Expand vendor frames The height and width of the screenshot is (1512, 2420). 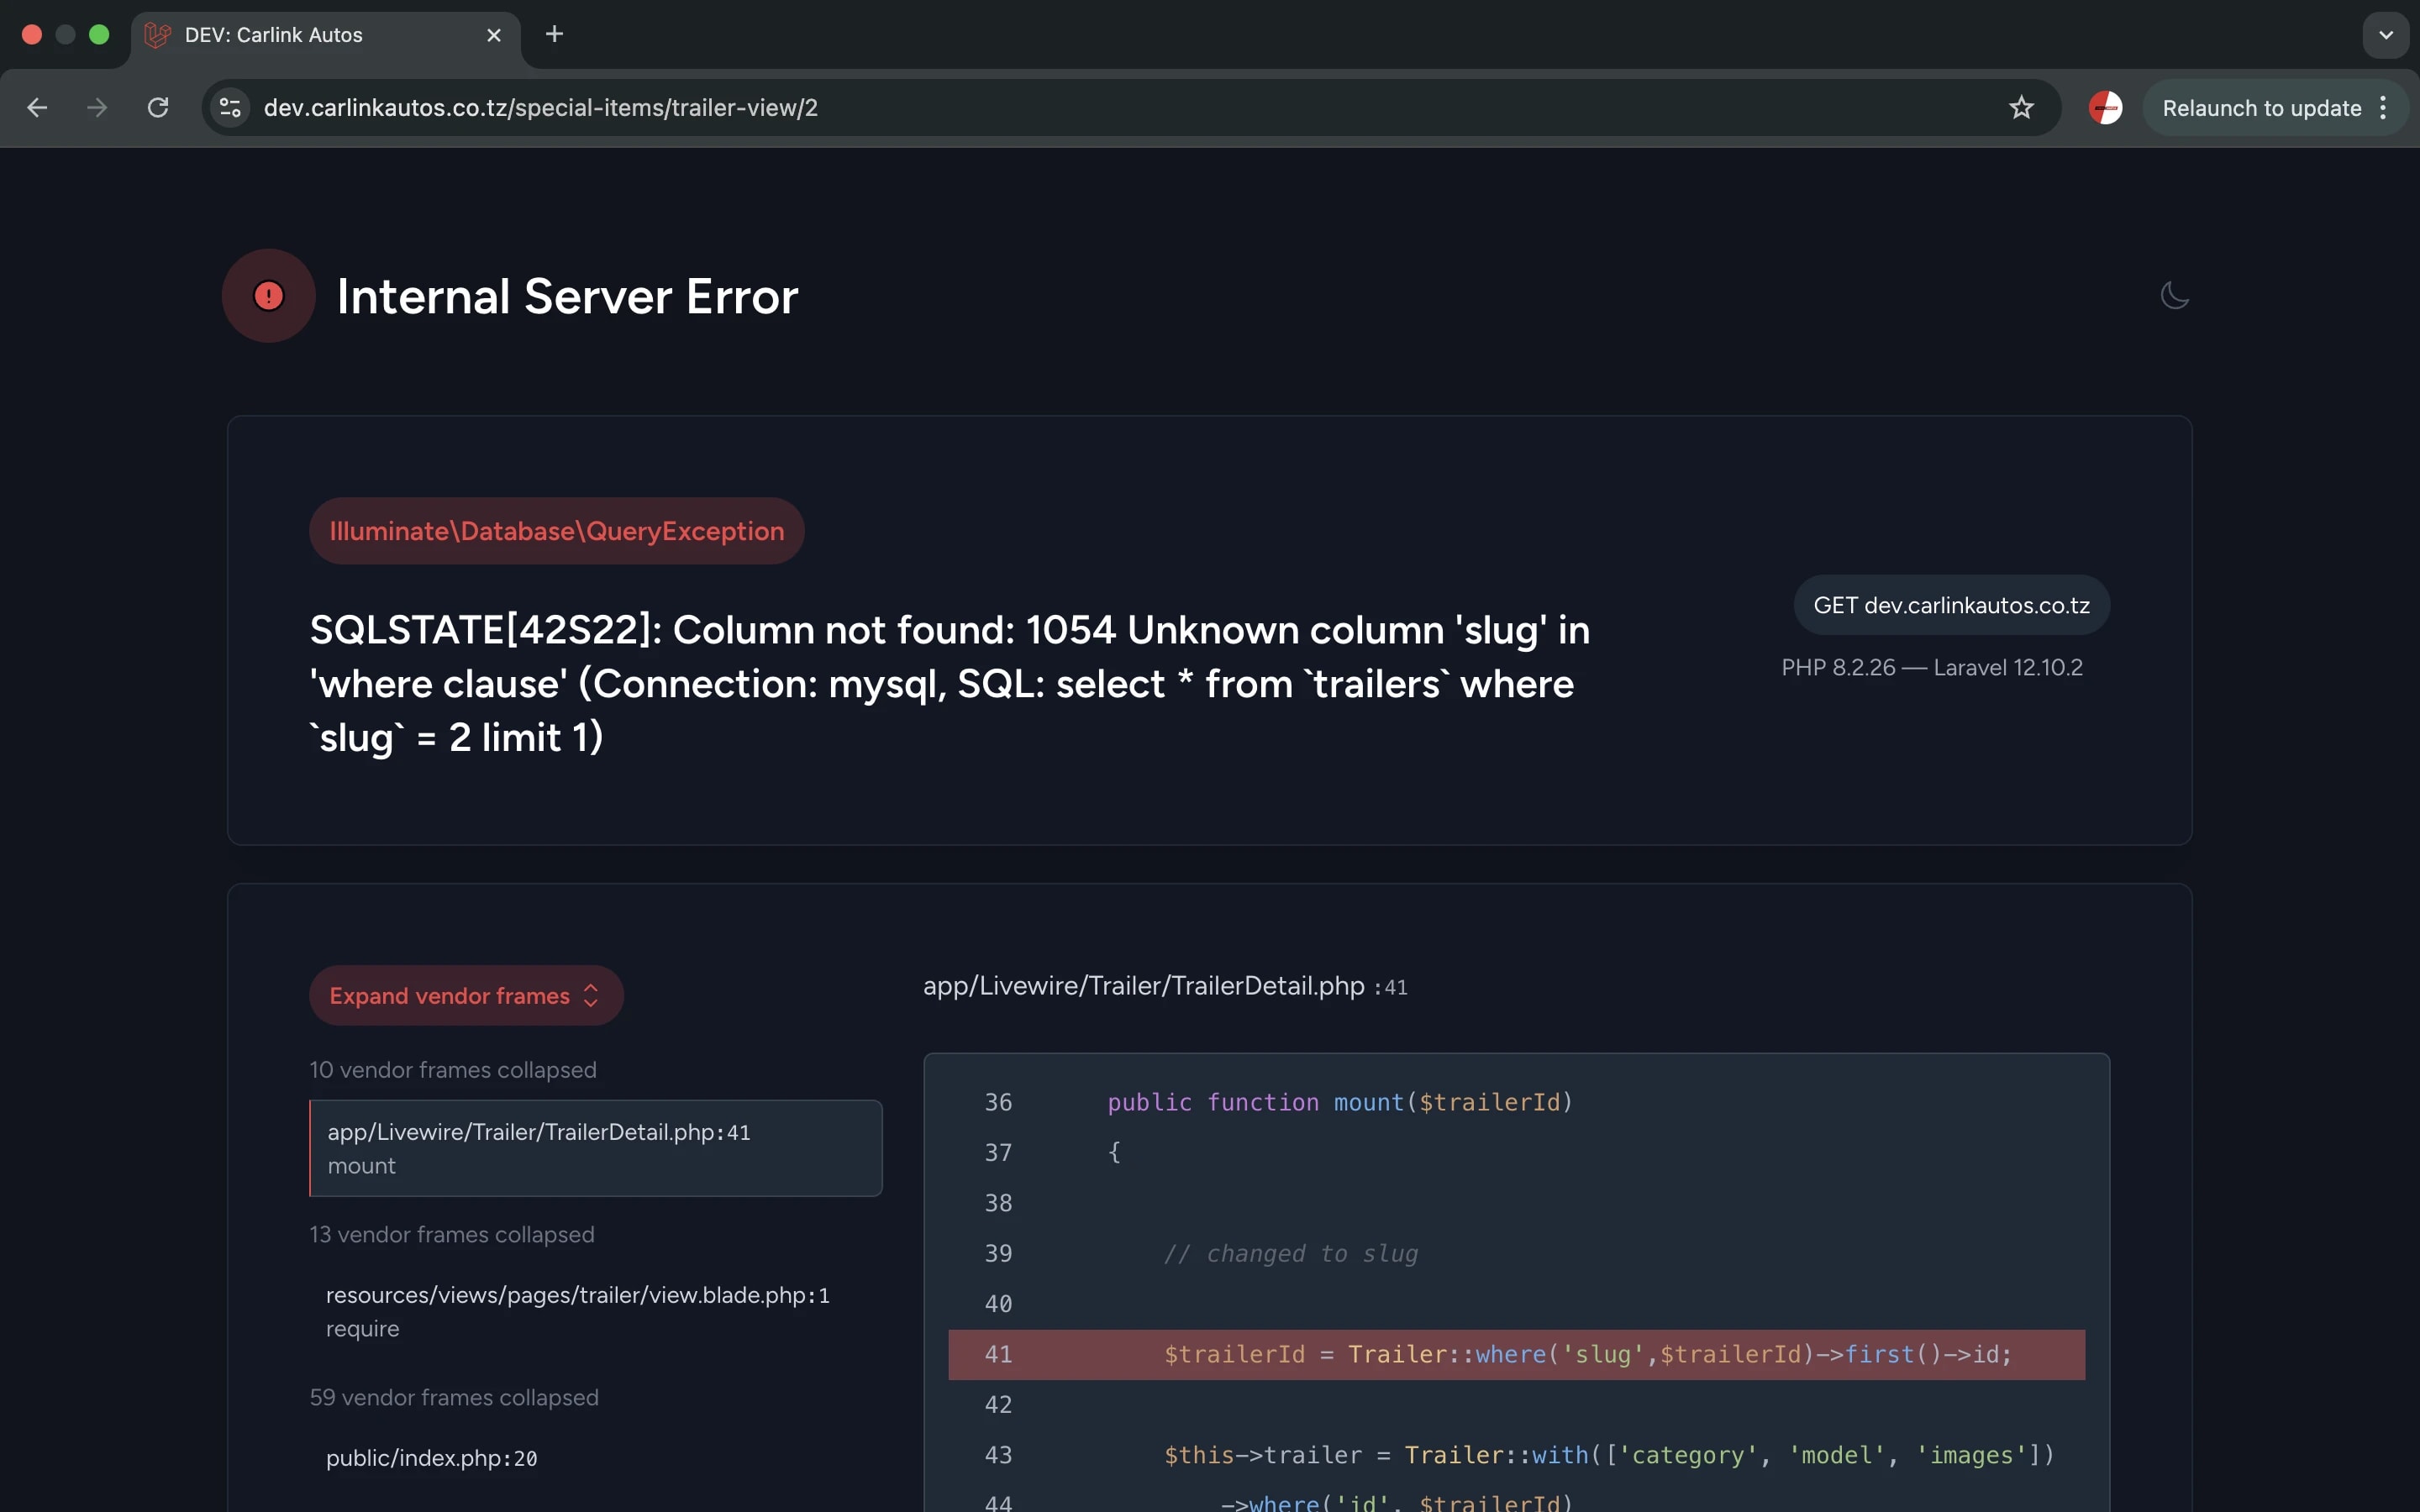[466, 995]
